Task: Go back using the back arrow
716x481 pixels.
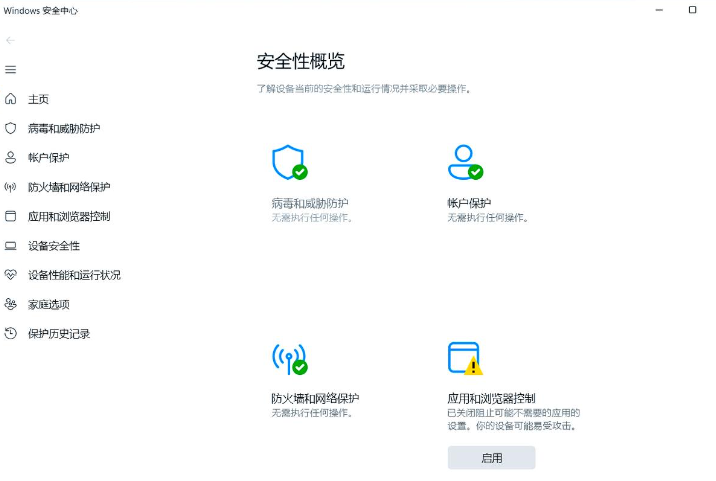Action: click(11, 40)
